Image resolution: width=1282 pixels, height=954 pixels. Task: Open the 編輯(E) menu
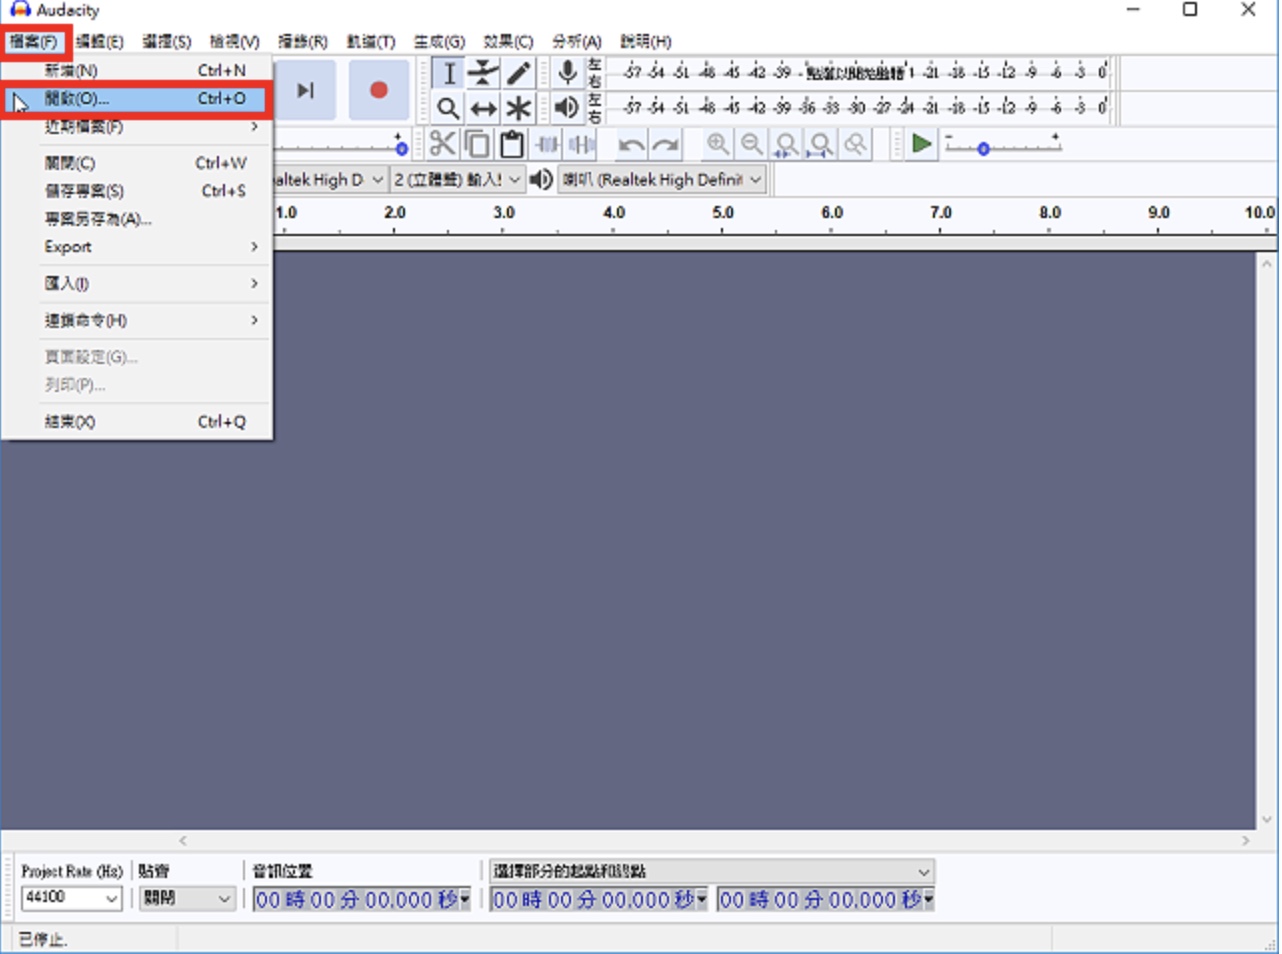pos(100,42)
